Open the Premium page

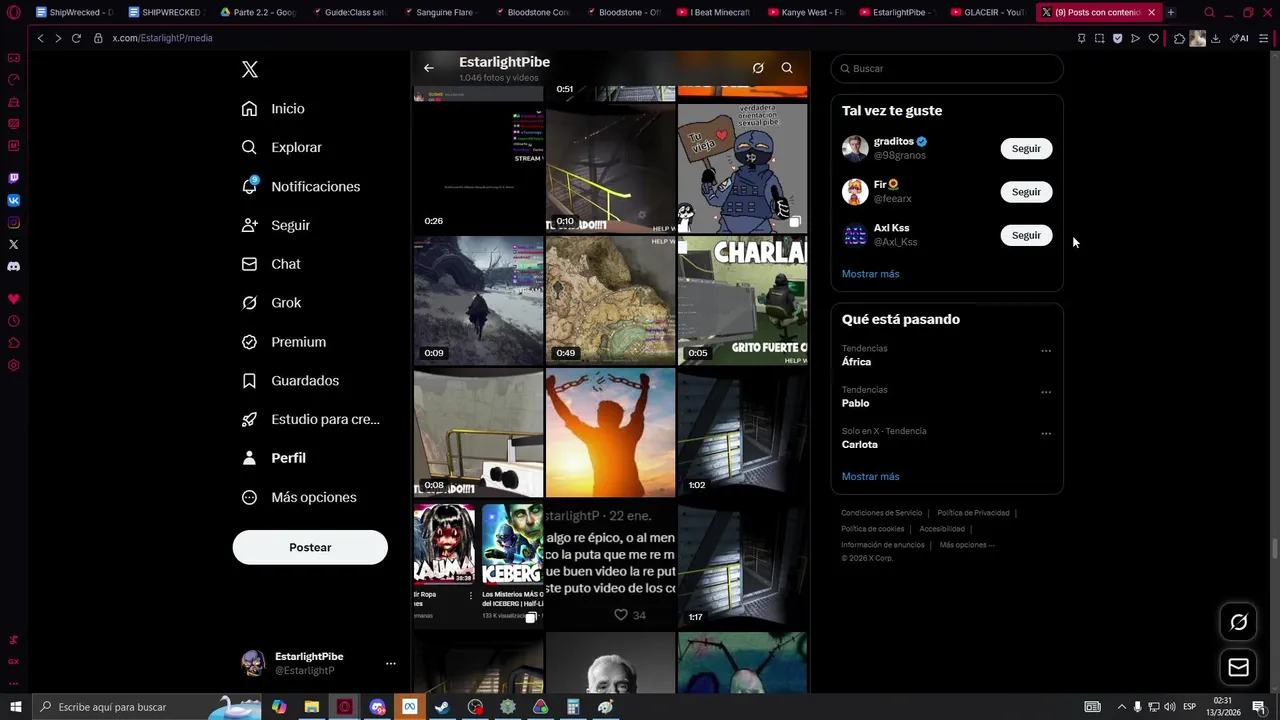pyautogui.click(x=284, y=342)
